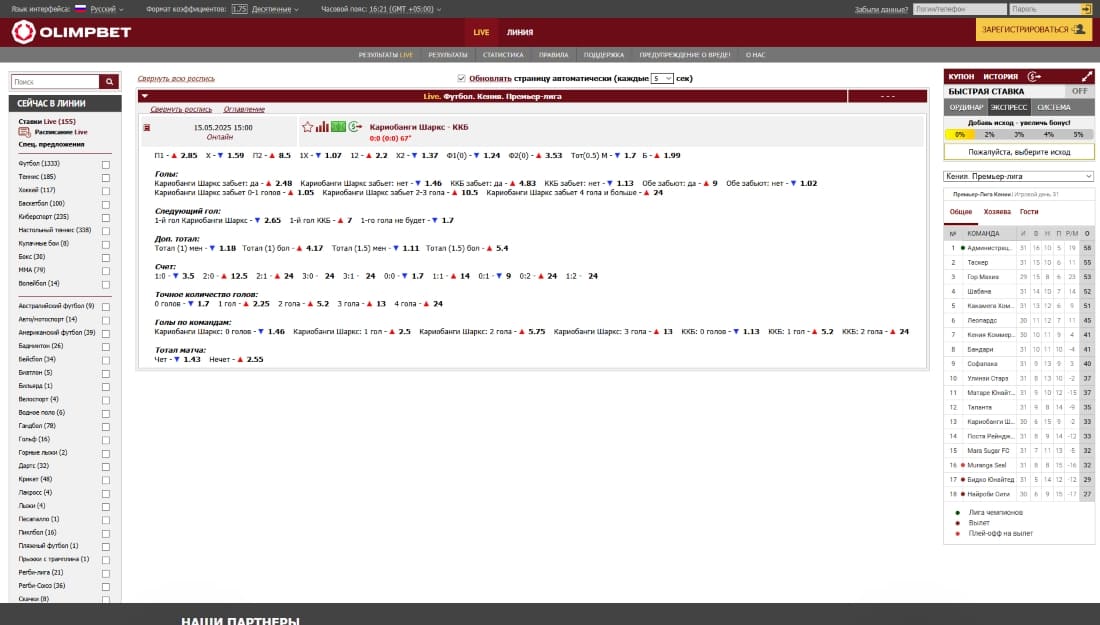Show the Хозяева standings tab
Screen dimensions: 1100x625
pyautogui.click(x=997, y=212)
